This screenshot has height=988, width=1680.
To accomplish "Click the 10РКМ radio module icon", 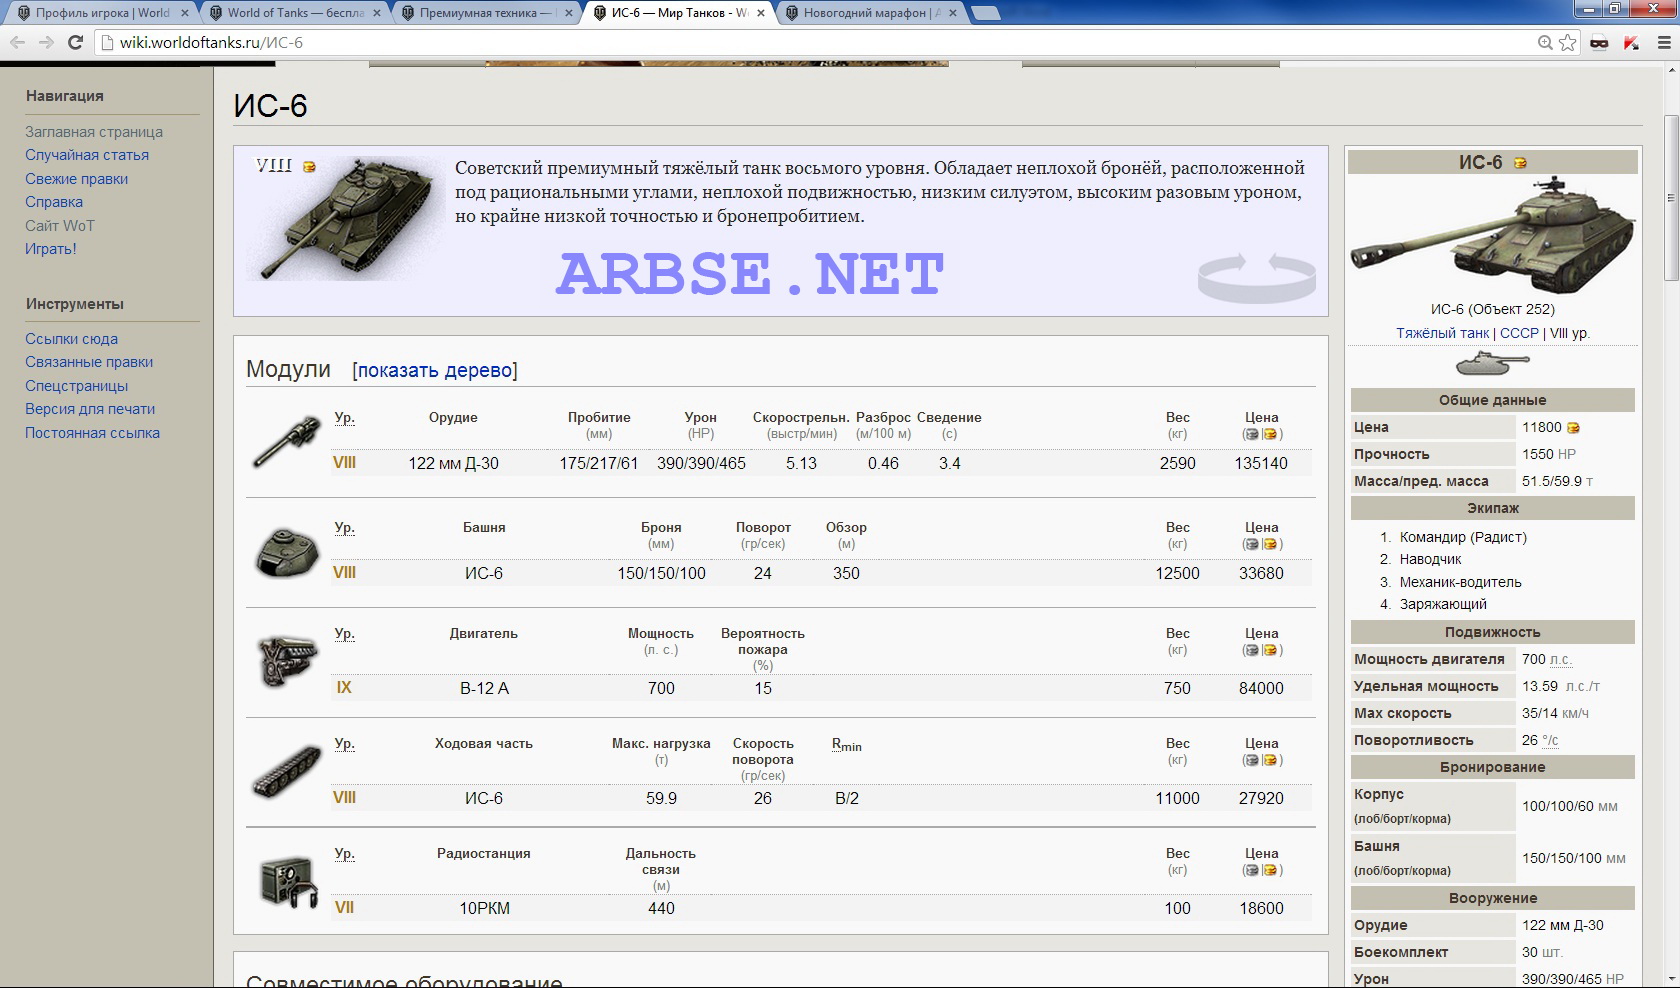I will pyautogui.click(x=288, y=882).
